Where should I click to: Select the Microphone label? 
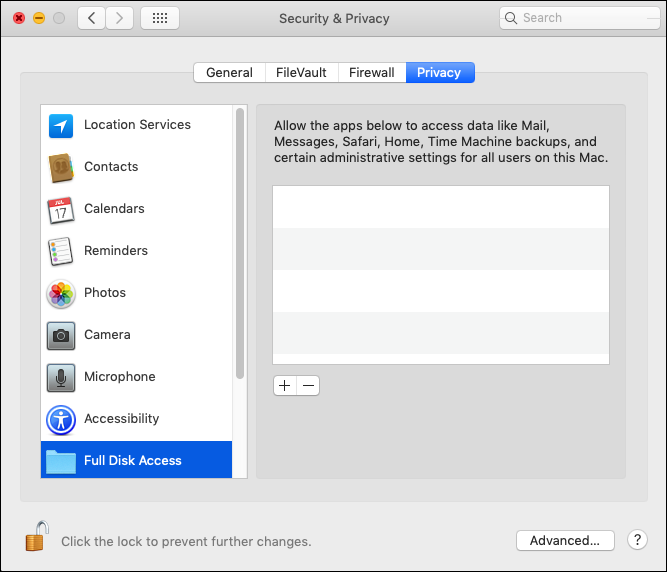tap(120, 377)
